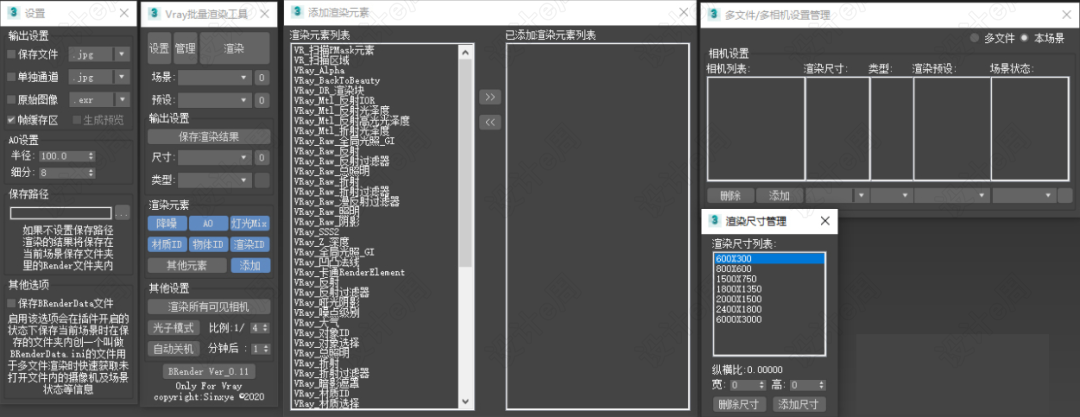Toggle the 灯光Mix render element button
Viewport: 1080px width, 417px height.
point(250,224)
